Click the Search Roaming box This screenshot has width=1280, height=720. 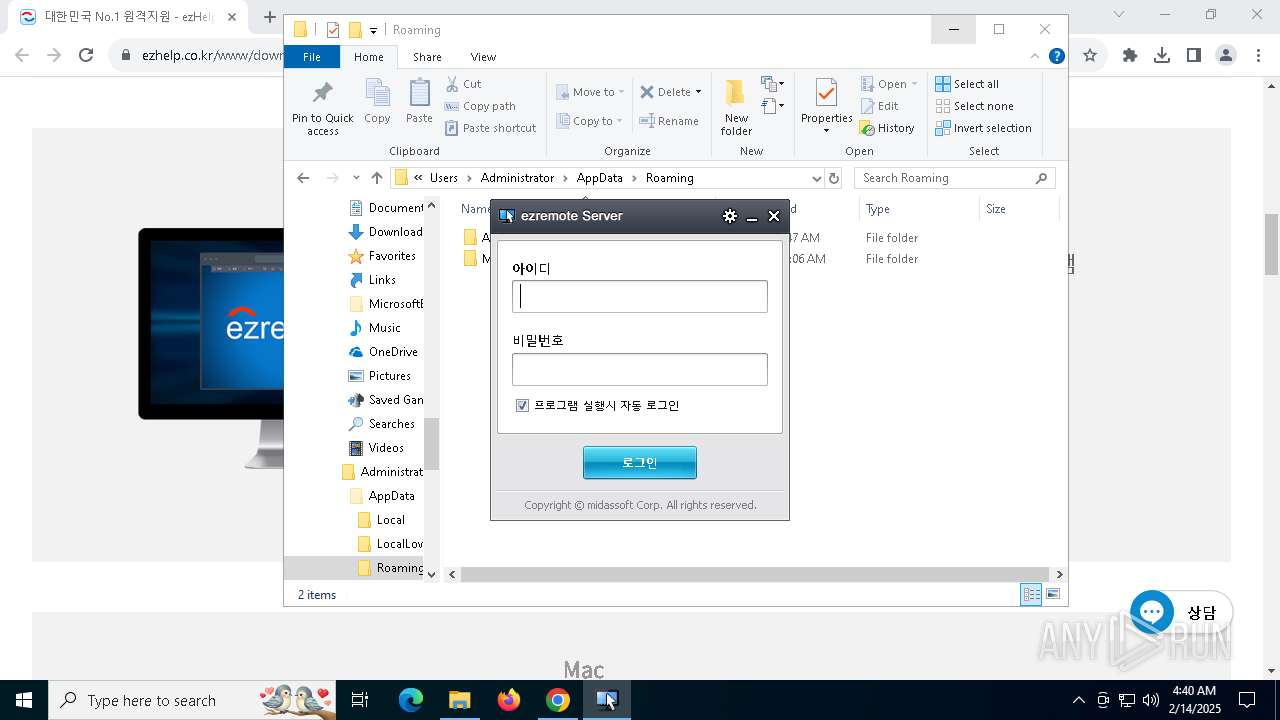click(x=955, y=178)
